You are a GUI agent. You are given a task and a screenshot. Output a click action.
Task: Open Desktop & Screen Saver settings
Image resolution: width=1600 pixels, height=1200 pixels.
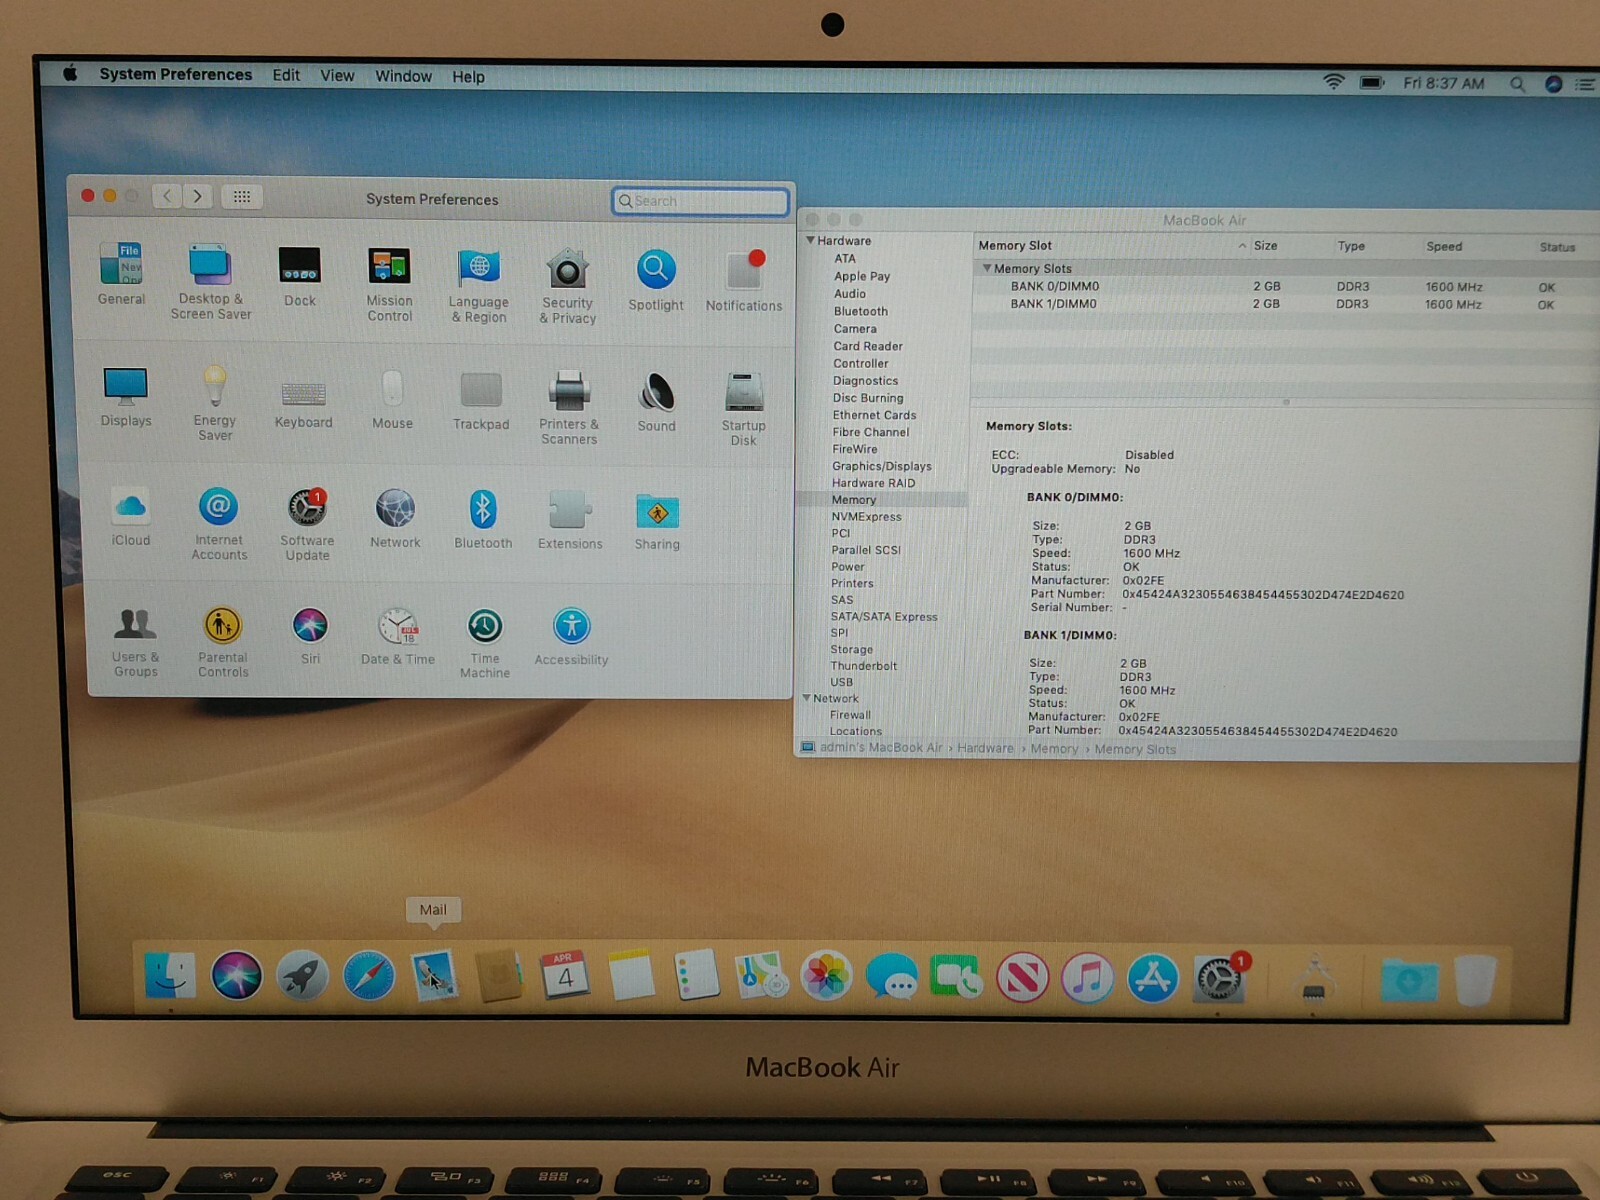click(x=211, y=281)
